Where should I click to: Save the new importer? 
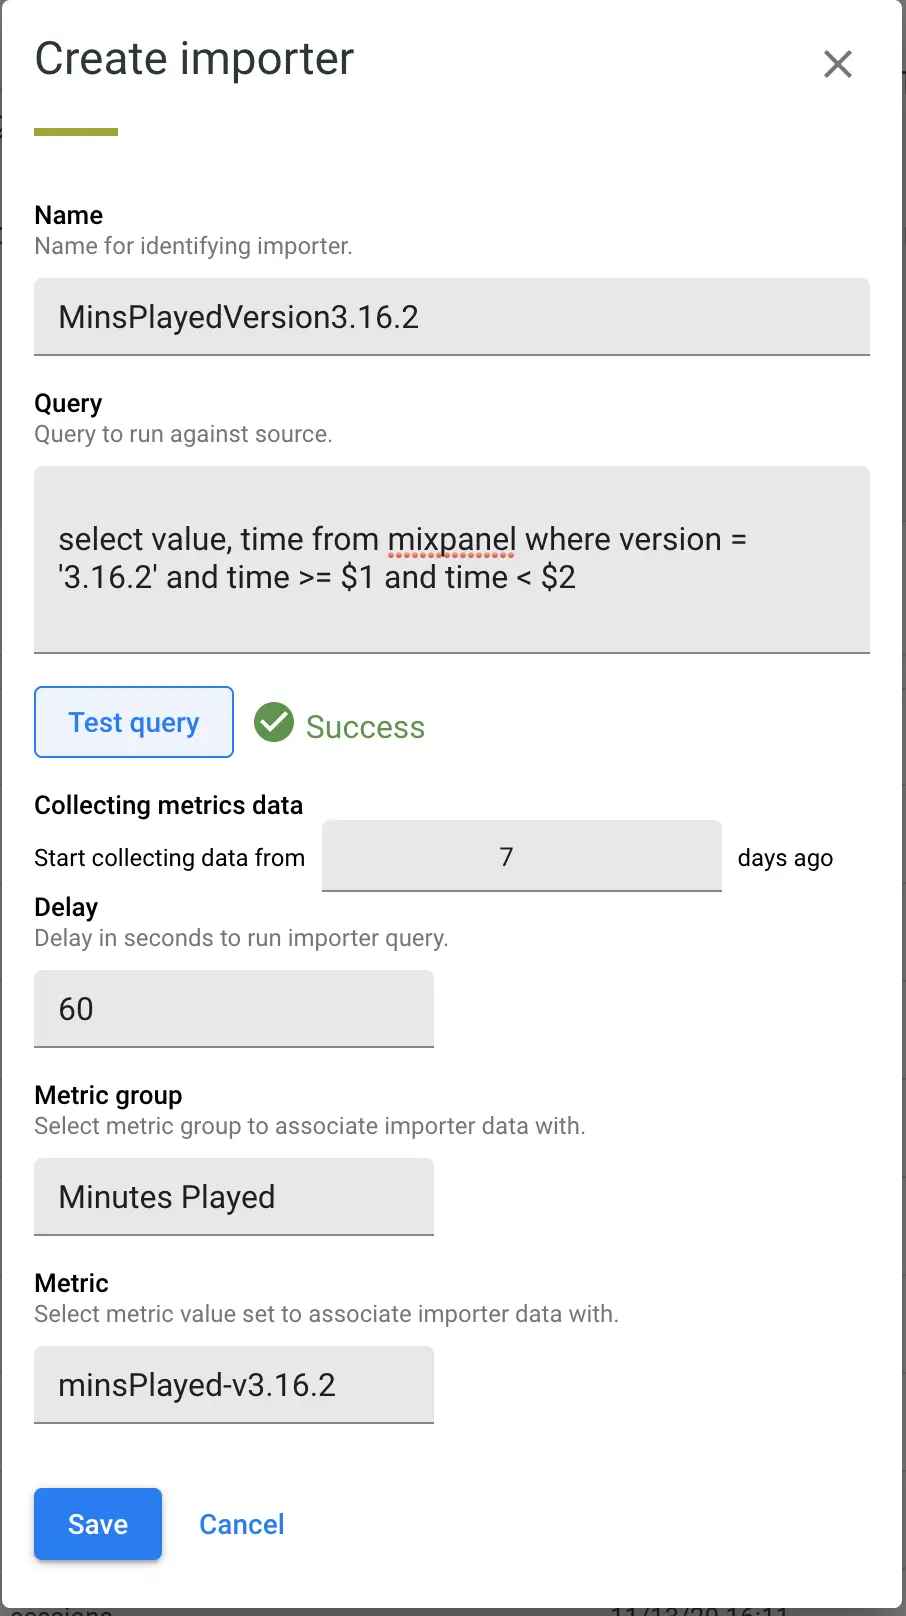pyautogui.click(x=98, y=1524)
